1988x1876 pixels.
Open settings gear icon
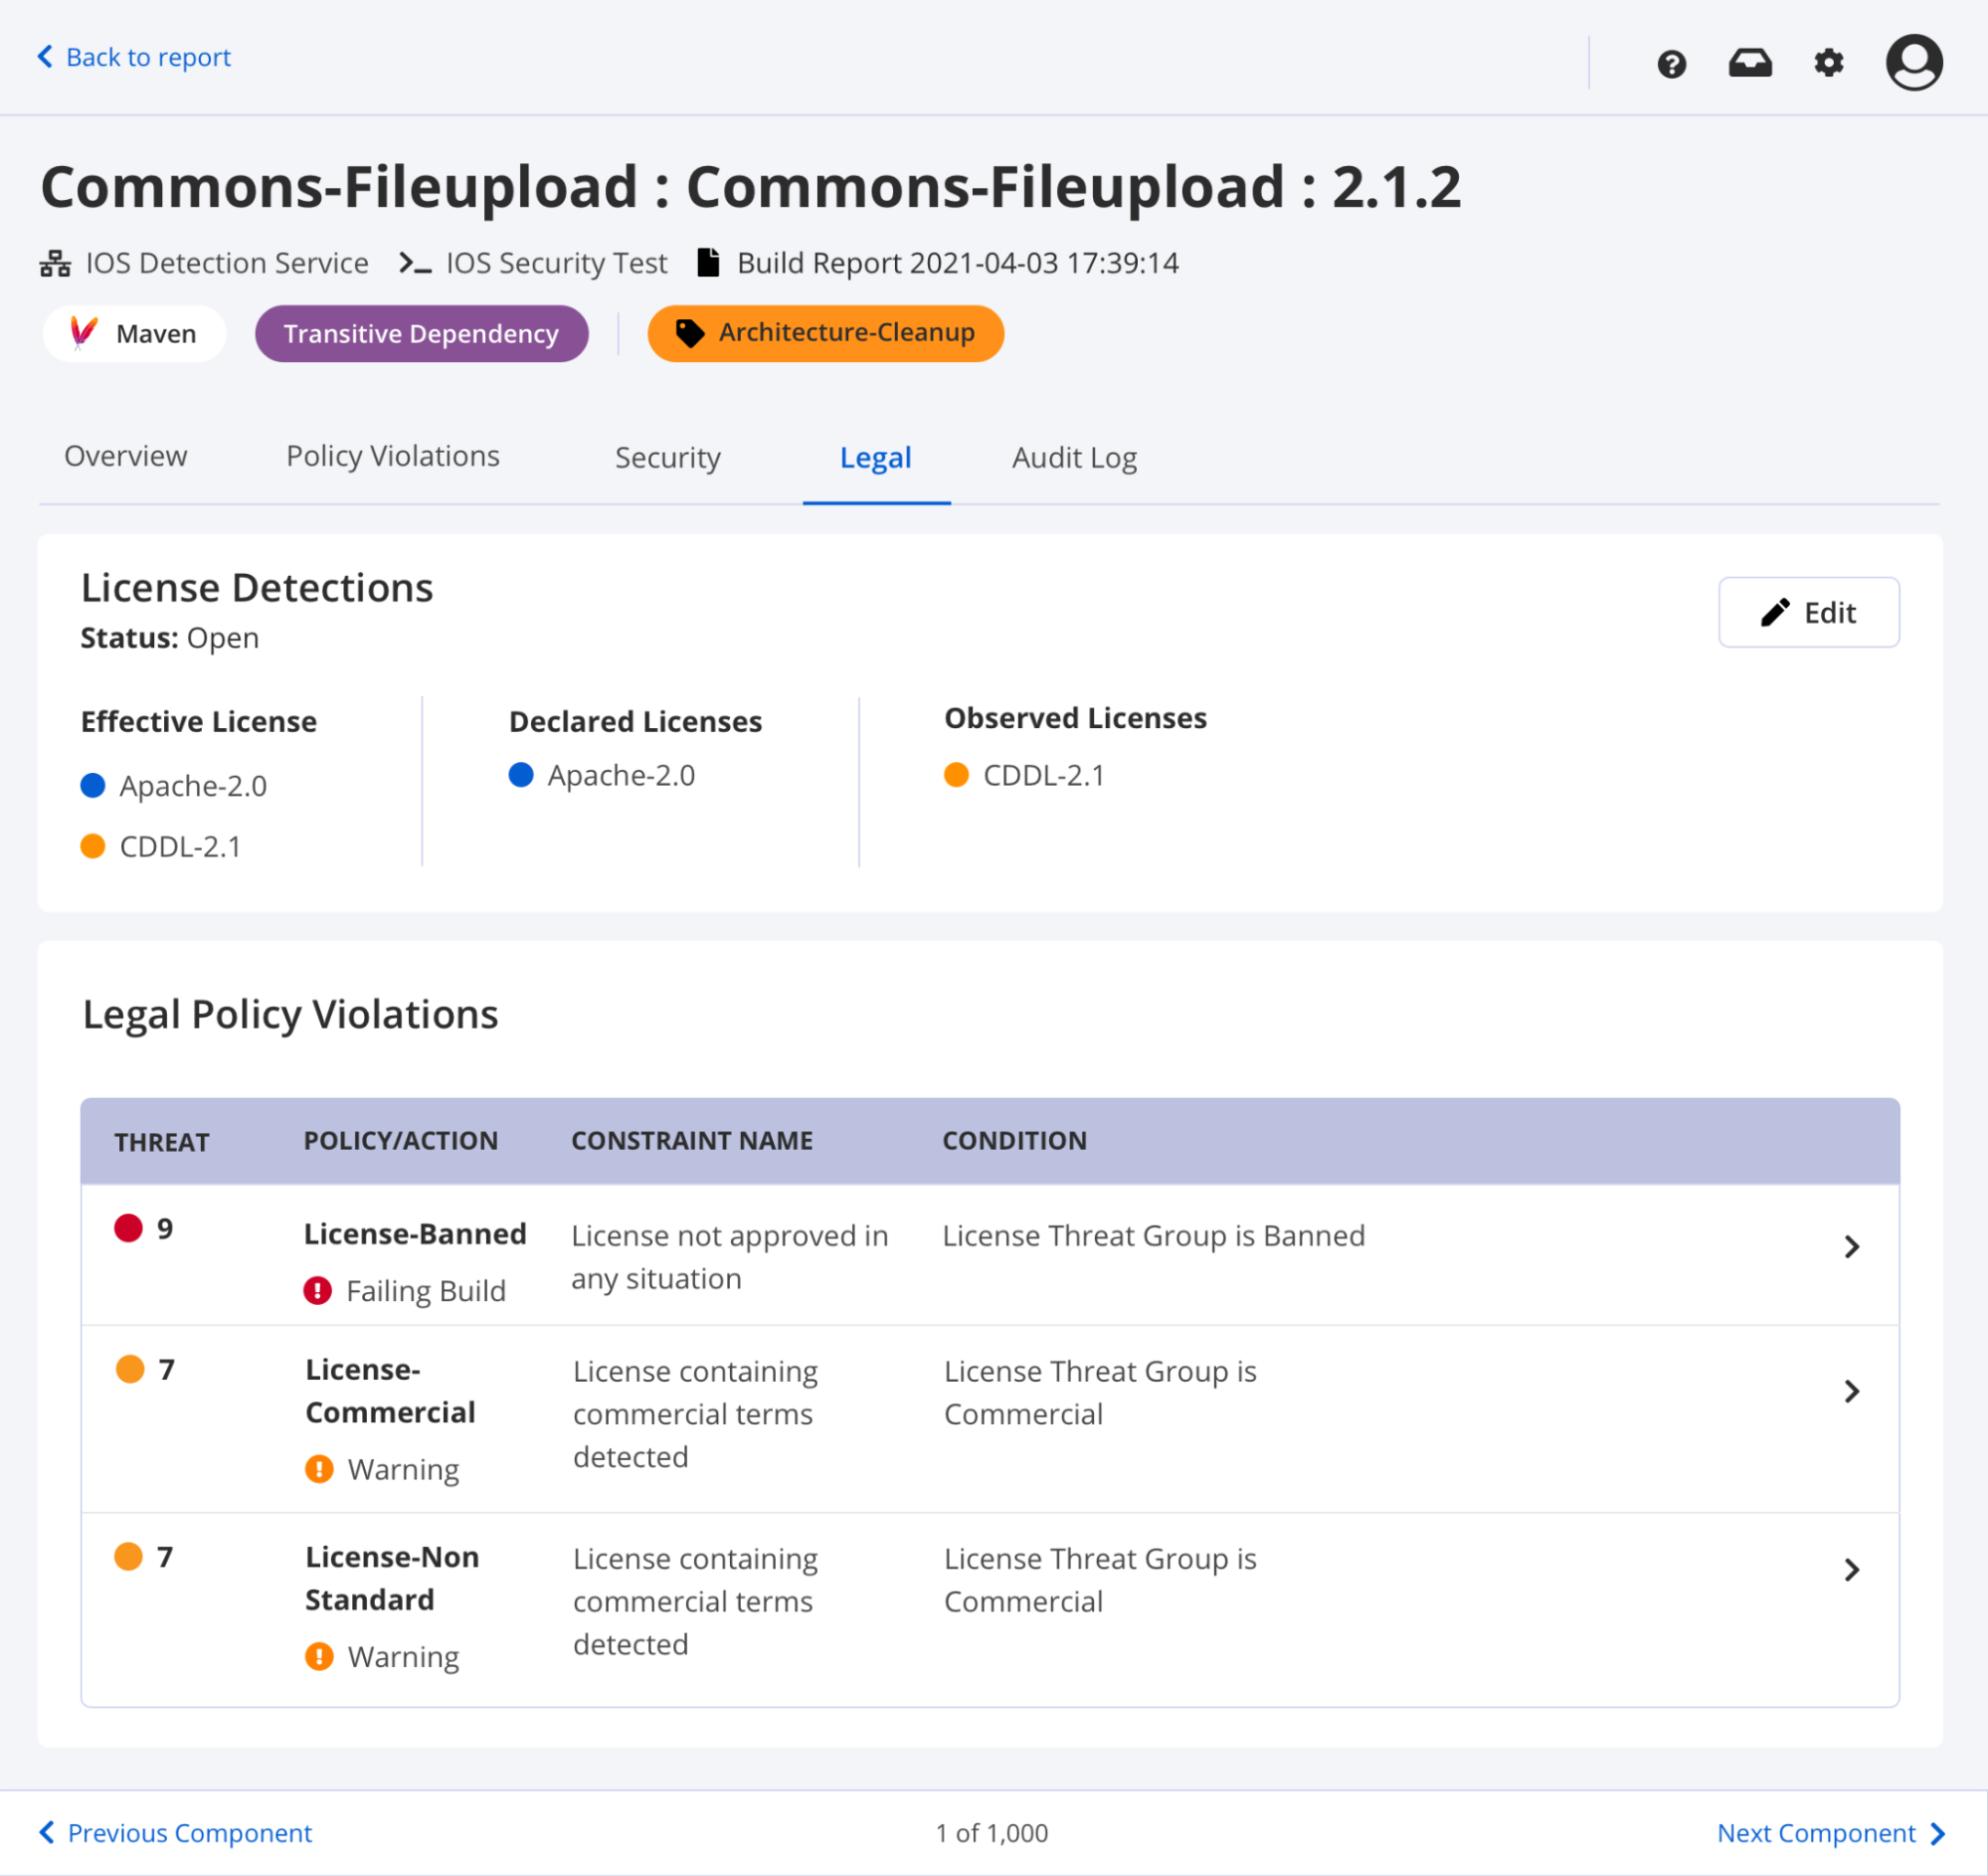(x=1828, y=64)
